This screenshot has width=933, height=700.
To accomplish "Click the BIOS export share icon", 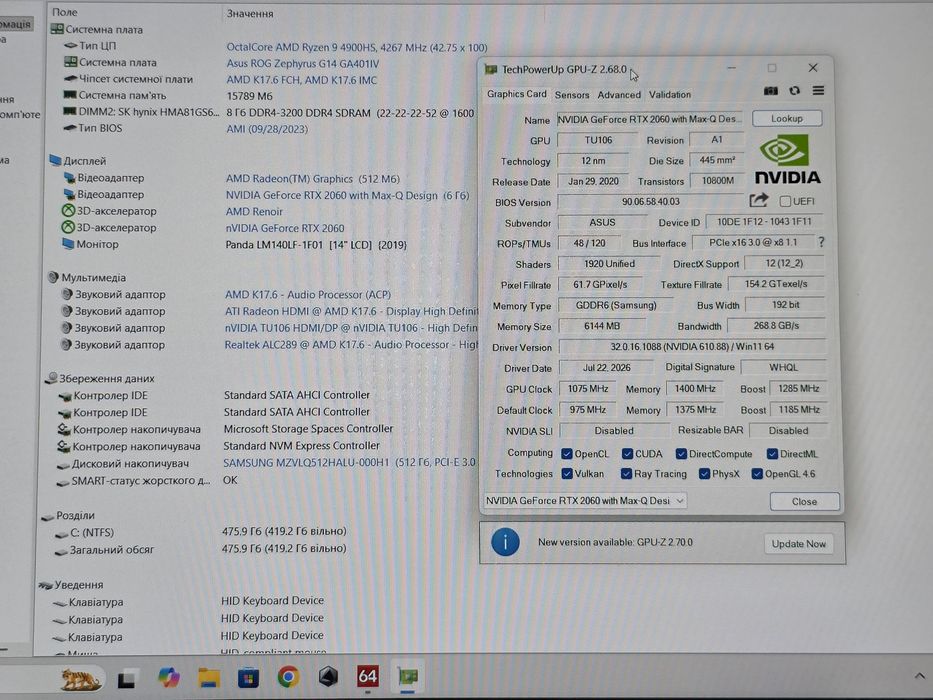I will click(x=759, y=201).
